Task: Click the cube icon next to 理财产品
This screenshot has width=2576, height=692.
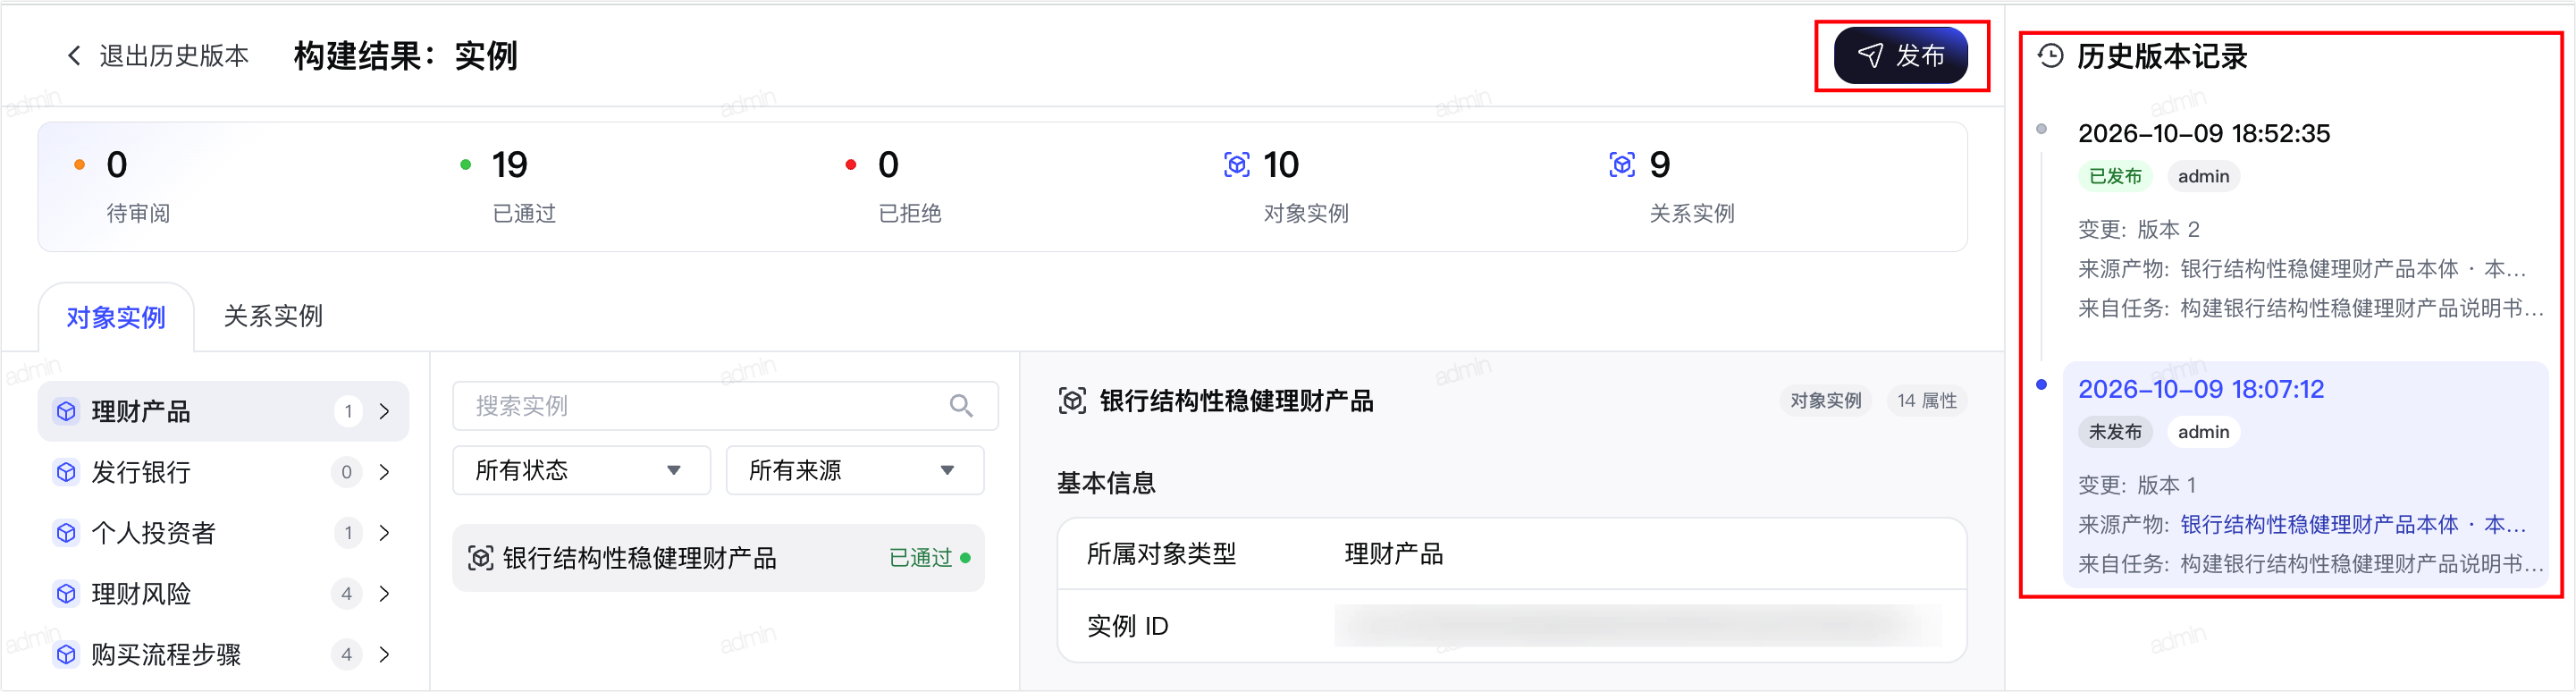Action: [66, 411]
